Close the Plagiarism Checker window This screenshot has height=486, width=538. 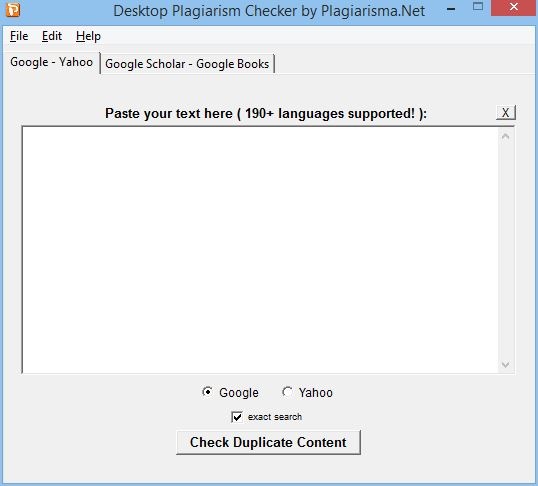pyautogui.click(x=513, y=8)
